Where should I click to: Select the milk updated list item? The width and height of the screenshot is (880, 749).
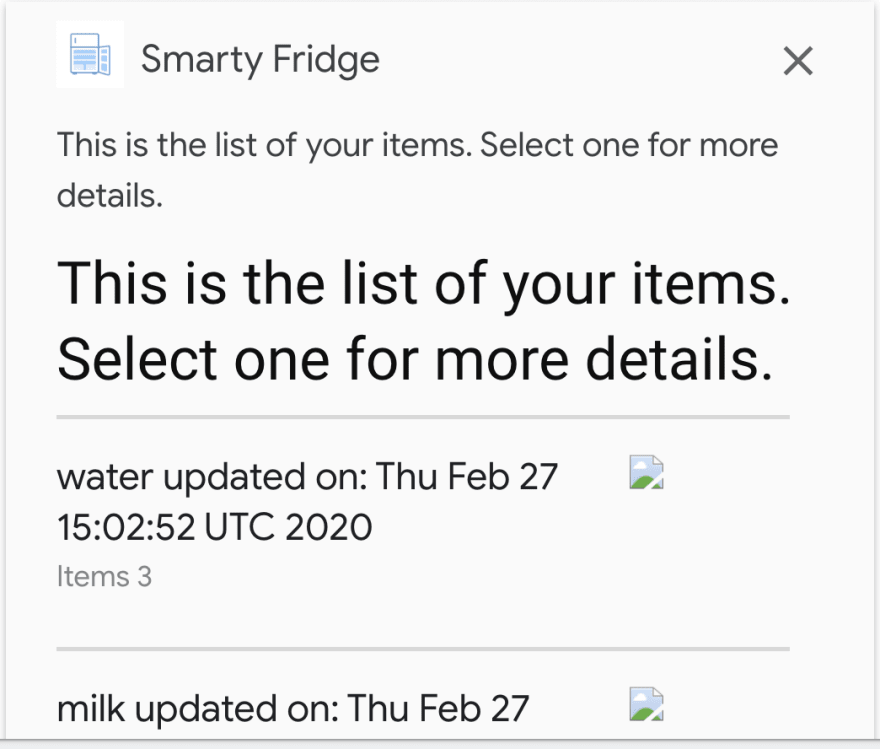coord(423,700)
